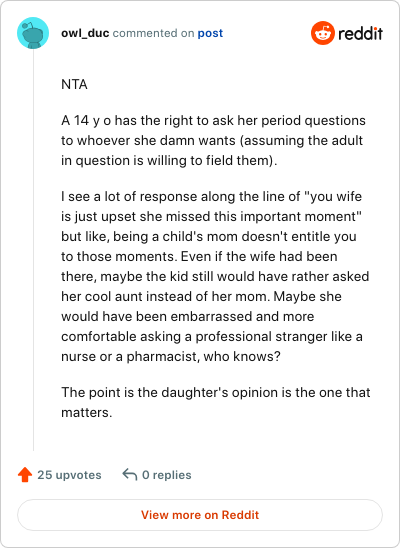The height and width of the screenshot is (548, 400).
Task: Click the gray "commented on" text
Action: click(x=153, y=33)
